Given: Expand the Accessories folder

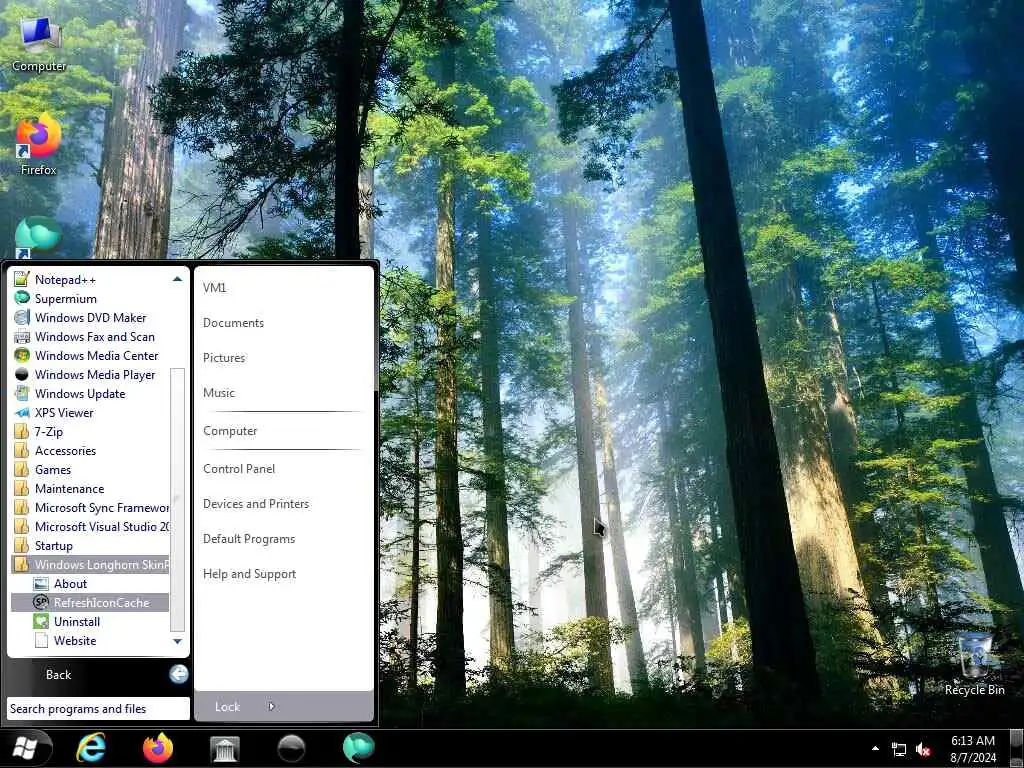Looking at the screenshot, I should tap(90, 451).
